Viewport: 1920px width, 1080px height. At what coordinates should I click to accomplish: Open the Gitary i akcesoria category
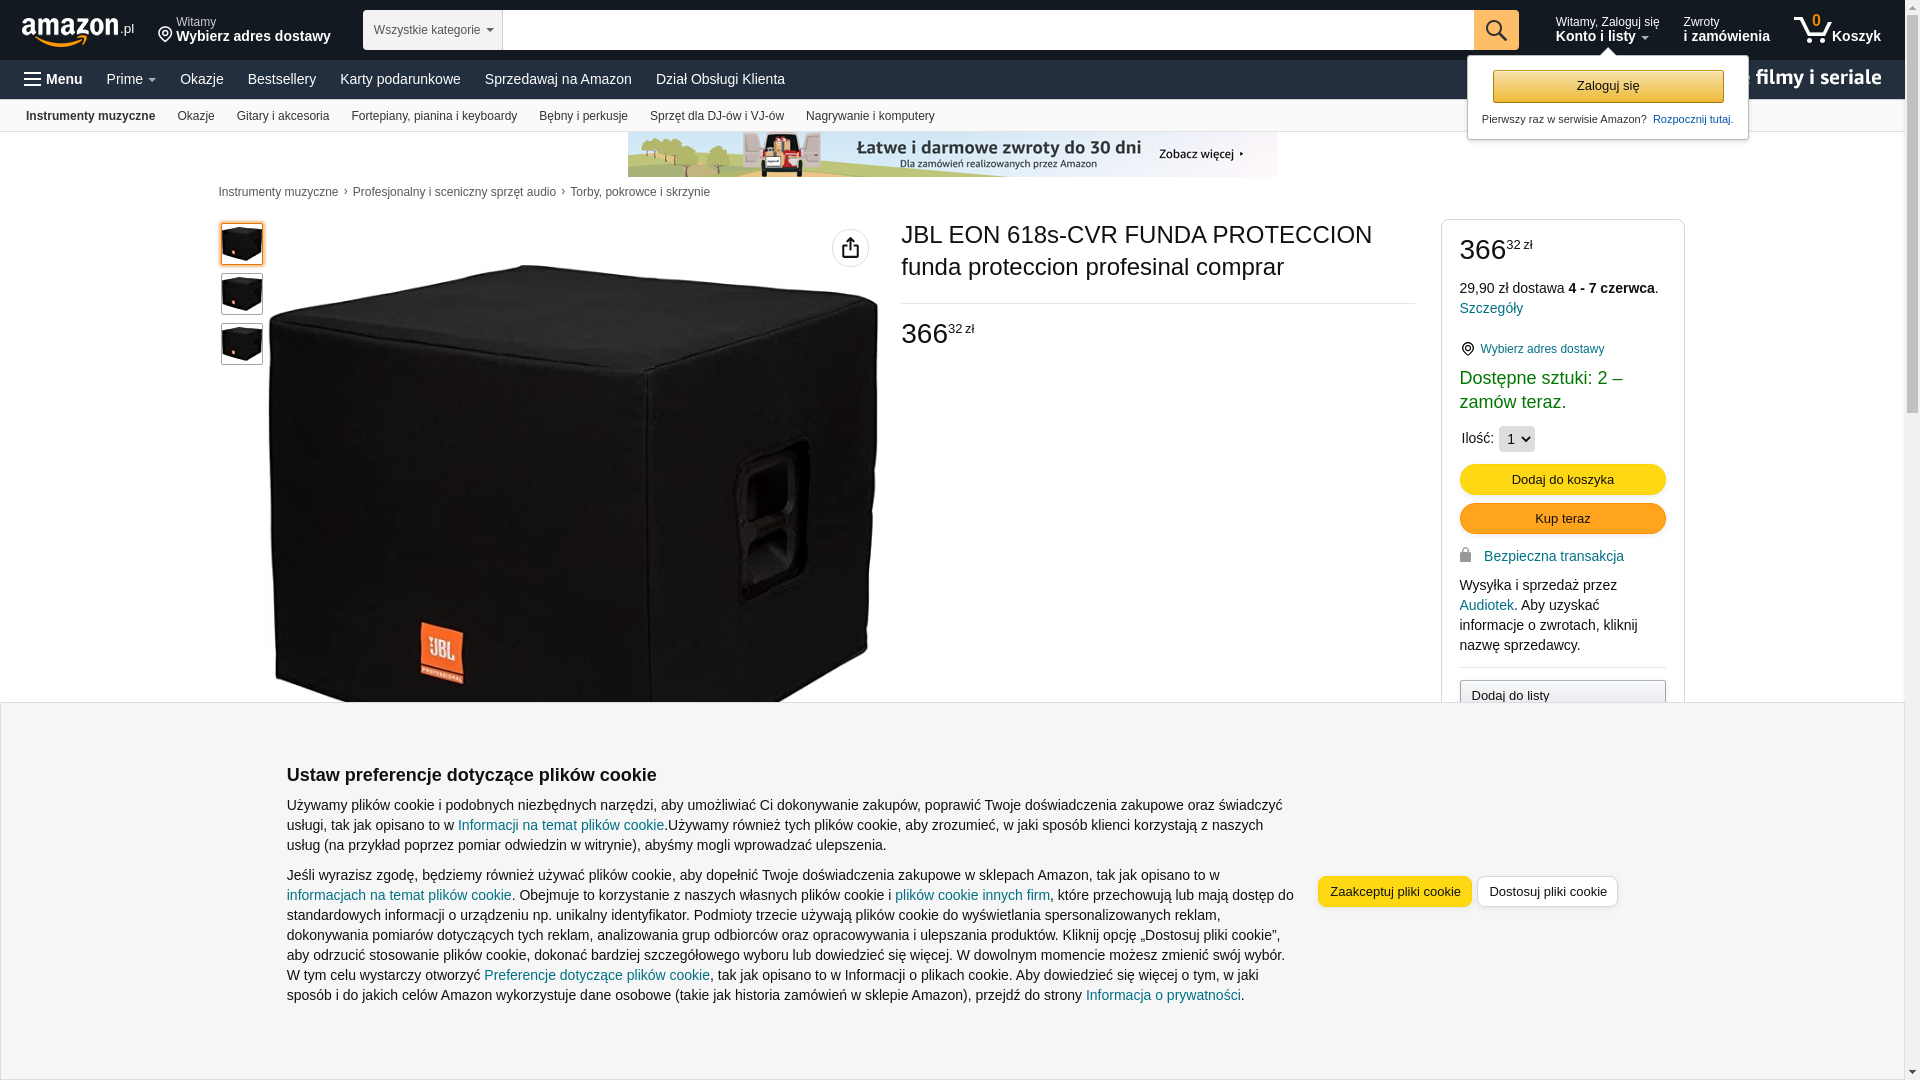[283, 116]
